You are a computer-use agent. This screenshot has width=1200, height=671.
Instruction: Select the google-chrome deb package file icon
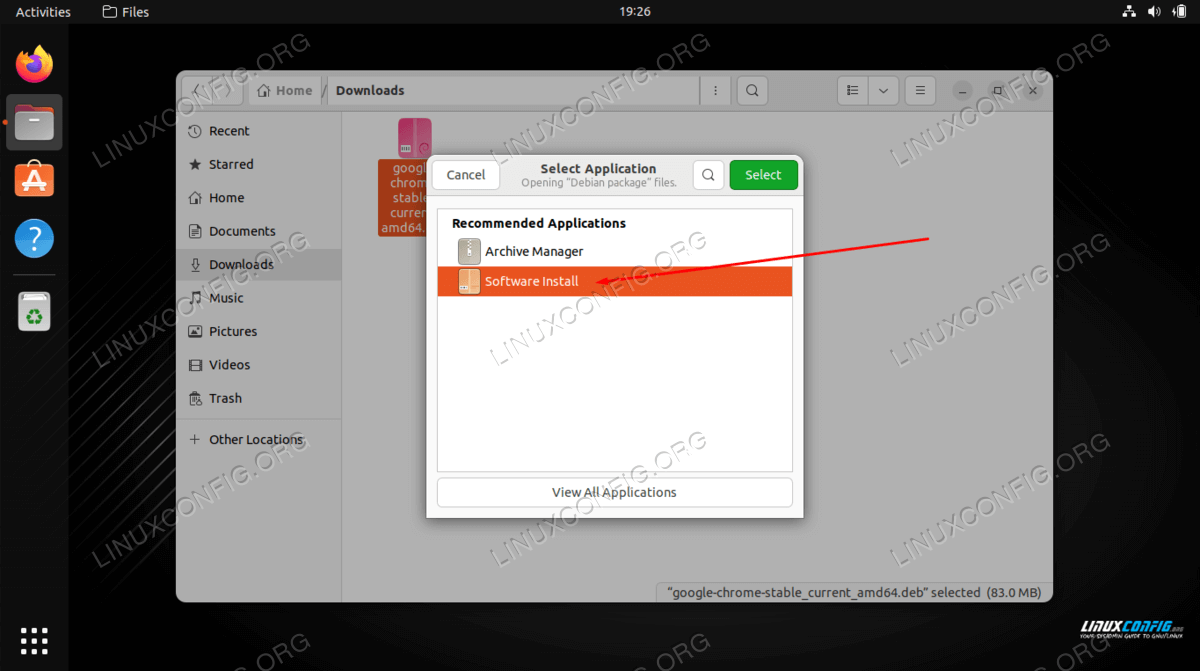414,138
